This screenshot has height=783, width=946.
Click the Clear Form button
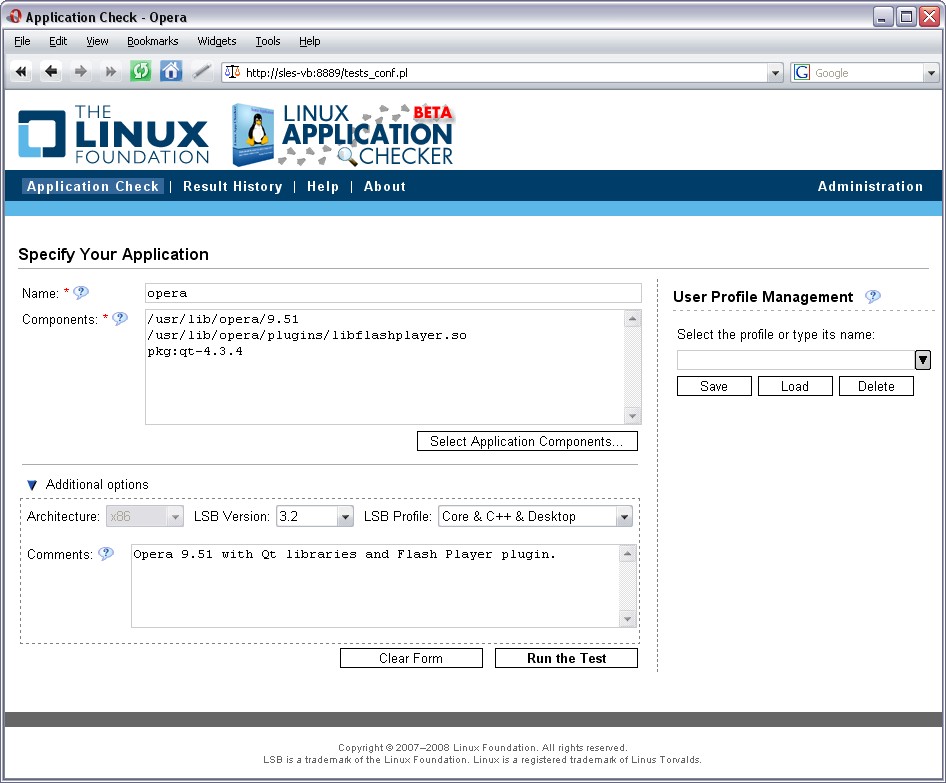[x=411, y=658]
